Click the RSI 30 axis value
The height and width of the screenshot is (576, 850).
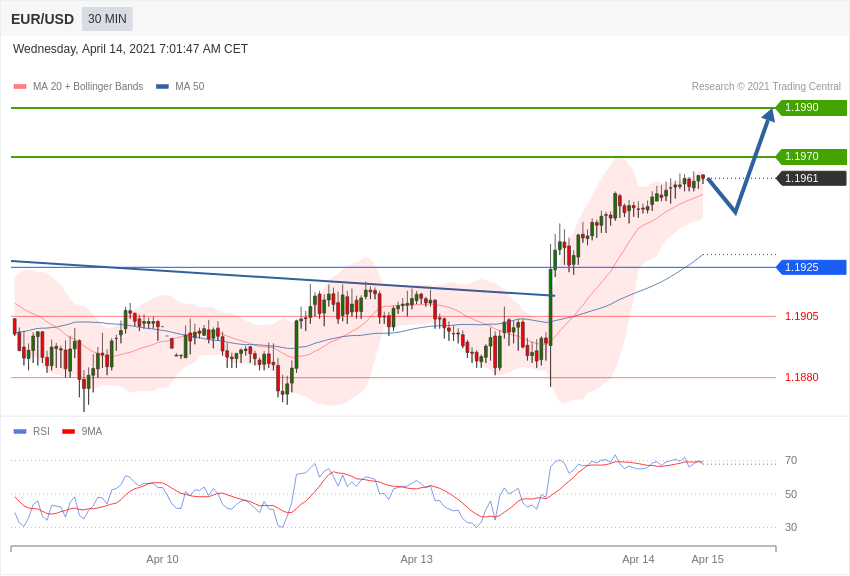click(791, 527)
